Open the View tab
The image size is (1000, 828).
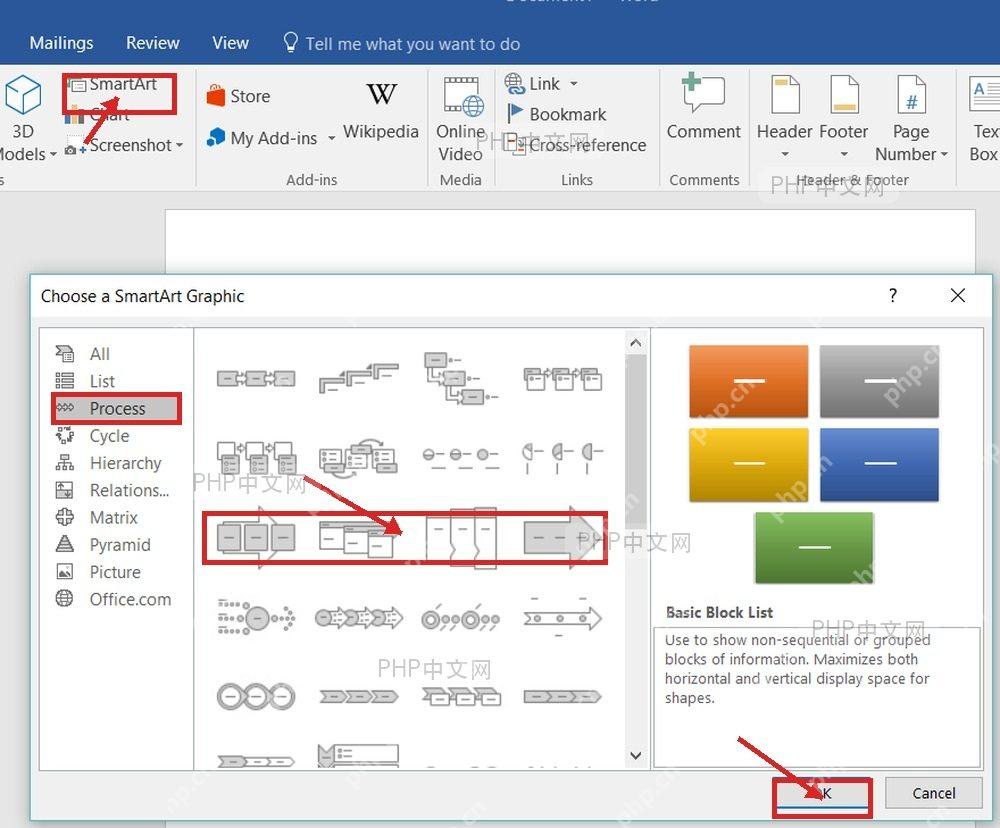point(230,43)
